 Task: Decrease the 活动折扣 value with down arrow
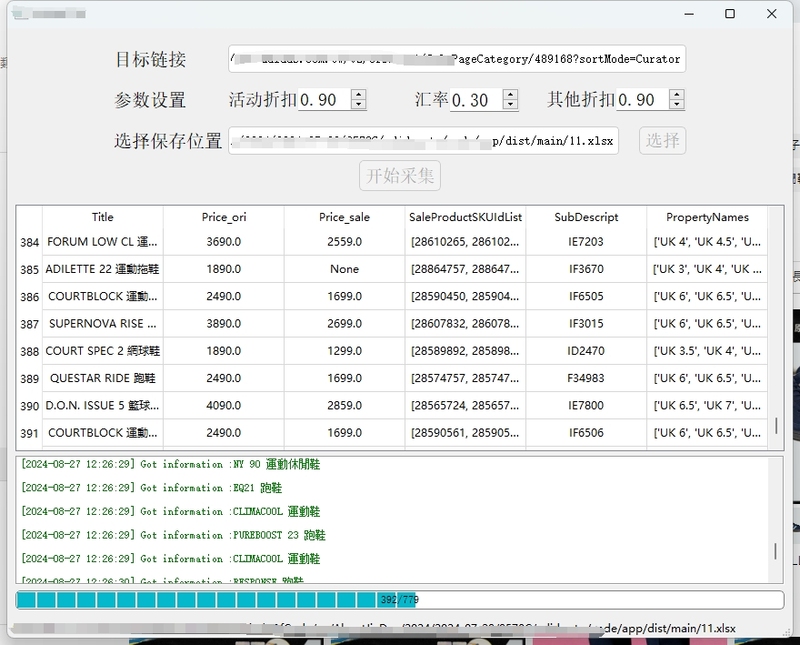(x=359, y=104)
